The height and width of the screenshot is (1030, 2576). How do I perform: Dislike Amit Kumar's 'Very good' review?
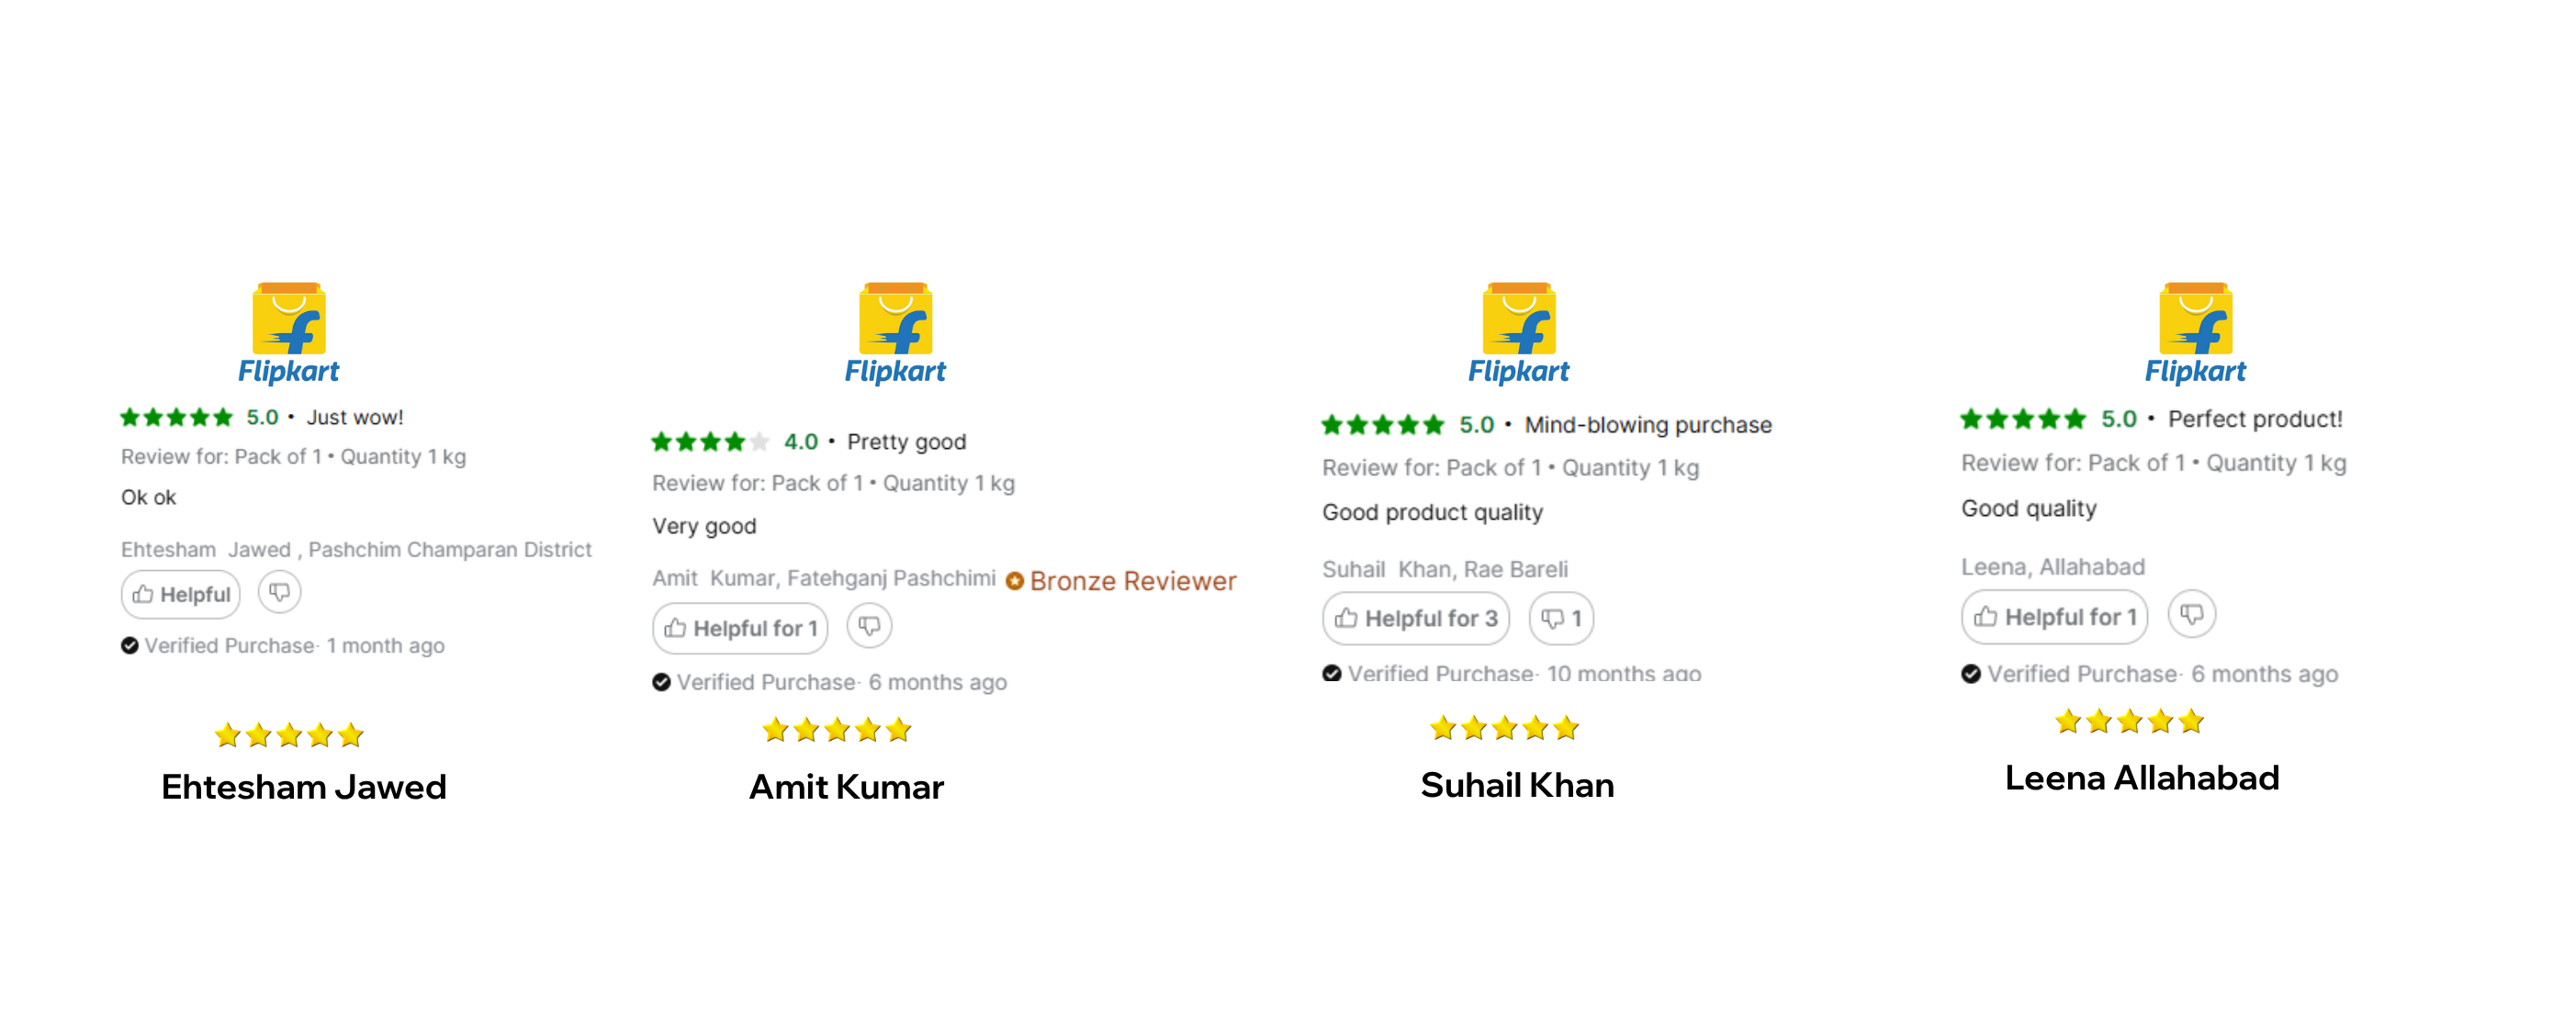coord(869,626)
